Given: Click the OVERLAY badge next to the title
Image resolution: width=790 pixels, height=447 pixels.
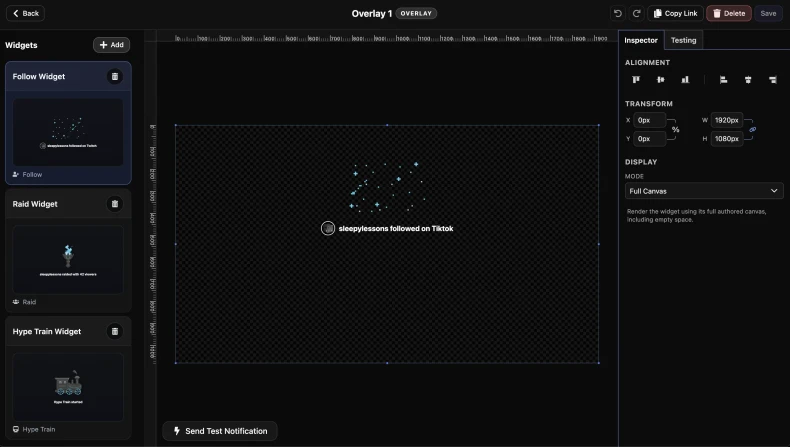Looking at the screenshot, I should point(416,14).
